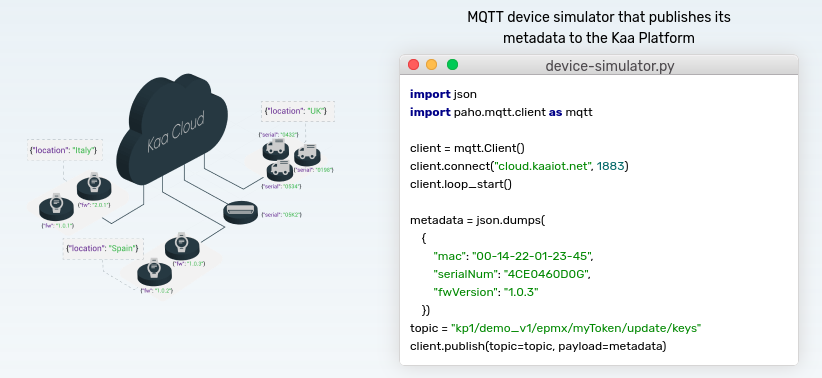Click the air conditioner device icon
This screenshot has height=378, width=822.
[x=241, y=212]
